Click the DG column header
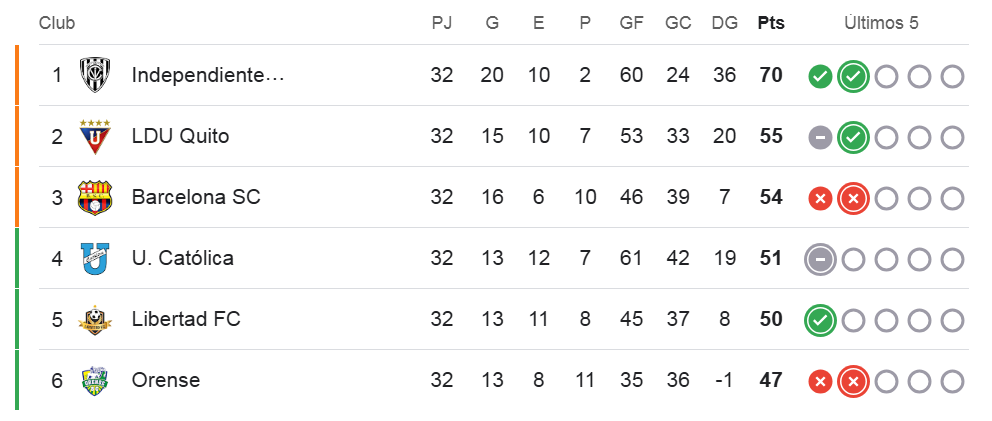The width and height of the screenshot is (992, 421). (x=724, y=23)
